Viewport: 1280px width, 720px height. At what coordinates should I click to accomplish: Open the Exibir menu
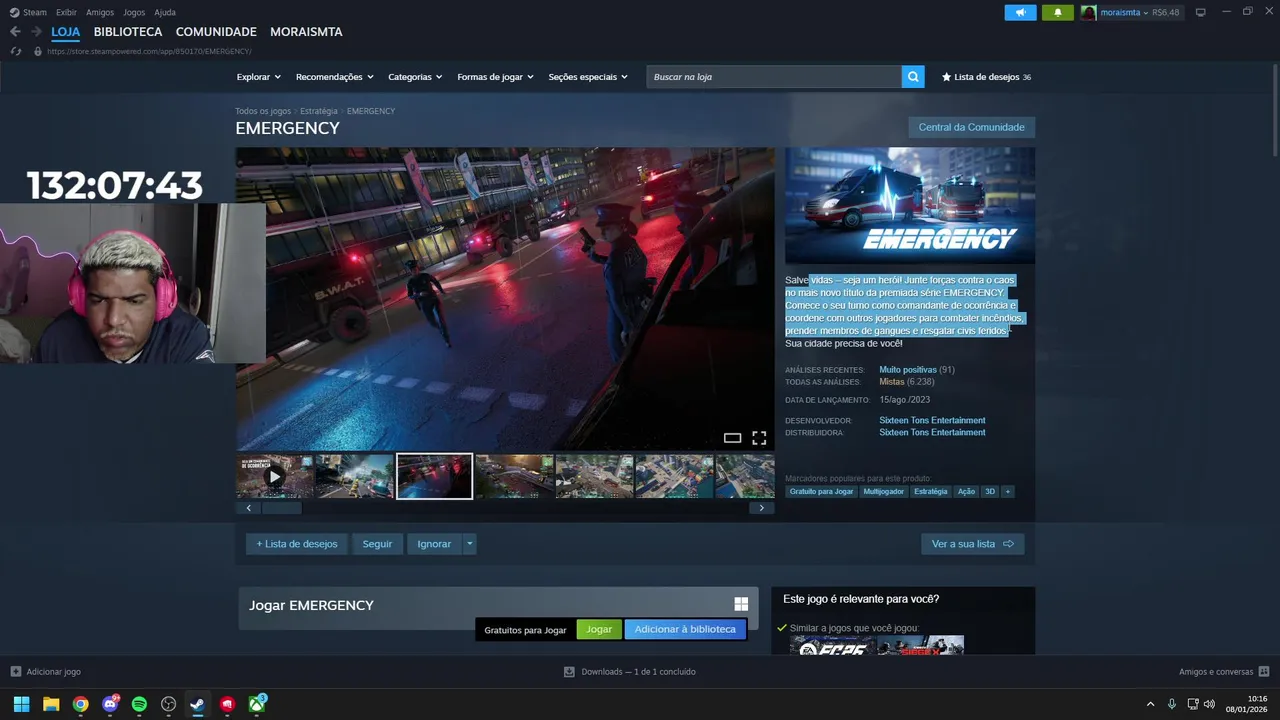[66, 12]
